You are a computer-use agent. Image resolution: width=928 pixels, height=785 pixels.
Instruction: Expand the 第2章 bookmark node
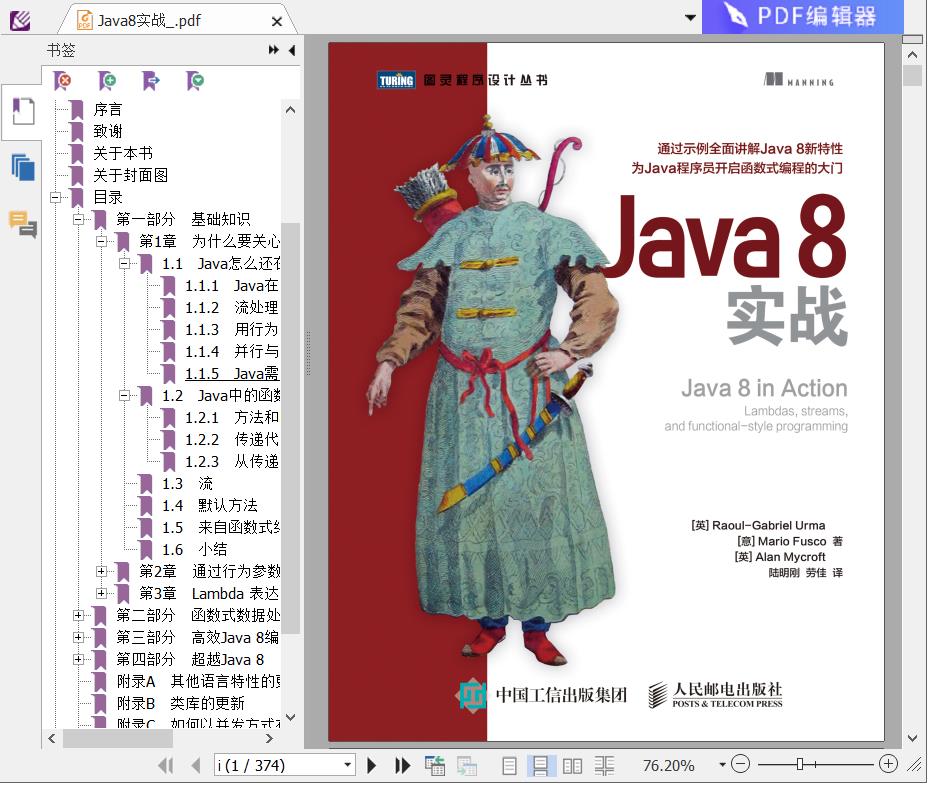point(101,571)
